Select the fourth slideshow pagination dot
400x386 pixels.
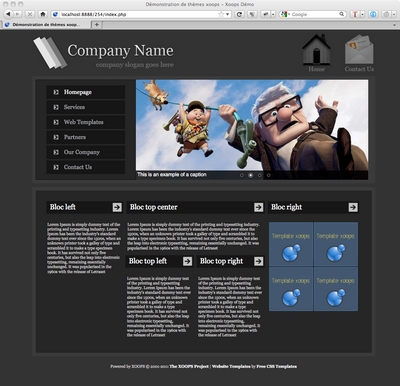coord(268,175)
